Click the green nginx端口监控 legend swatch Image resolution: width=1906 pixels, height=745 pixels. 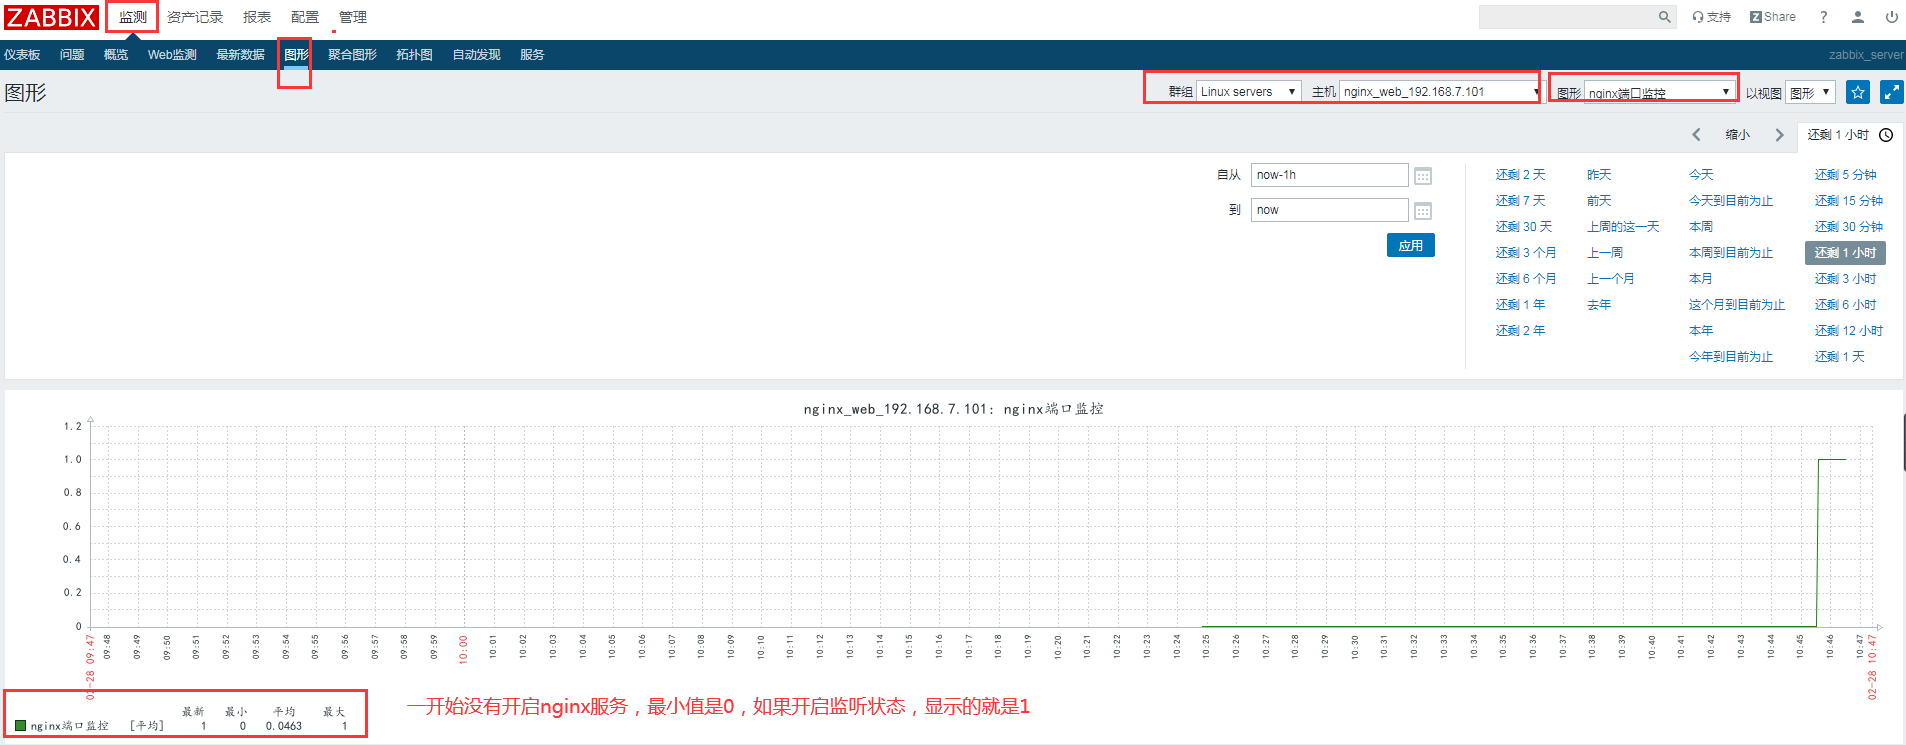coord(21,726)
